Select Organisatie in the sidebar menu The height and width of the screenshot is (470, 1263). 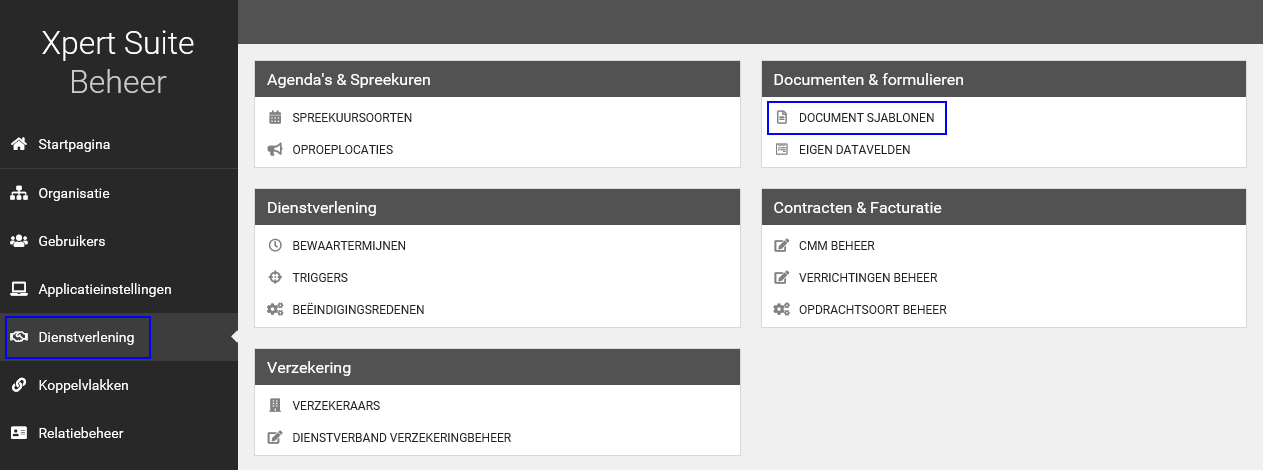pos(74,193)
